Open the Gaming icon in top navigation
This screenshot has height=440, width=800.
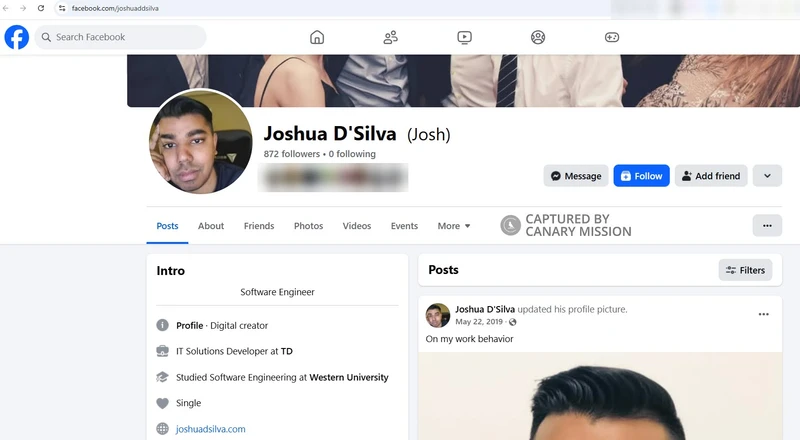coord(612,37)
